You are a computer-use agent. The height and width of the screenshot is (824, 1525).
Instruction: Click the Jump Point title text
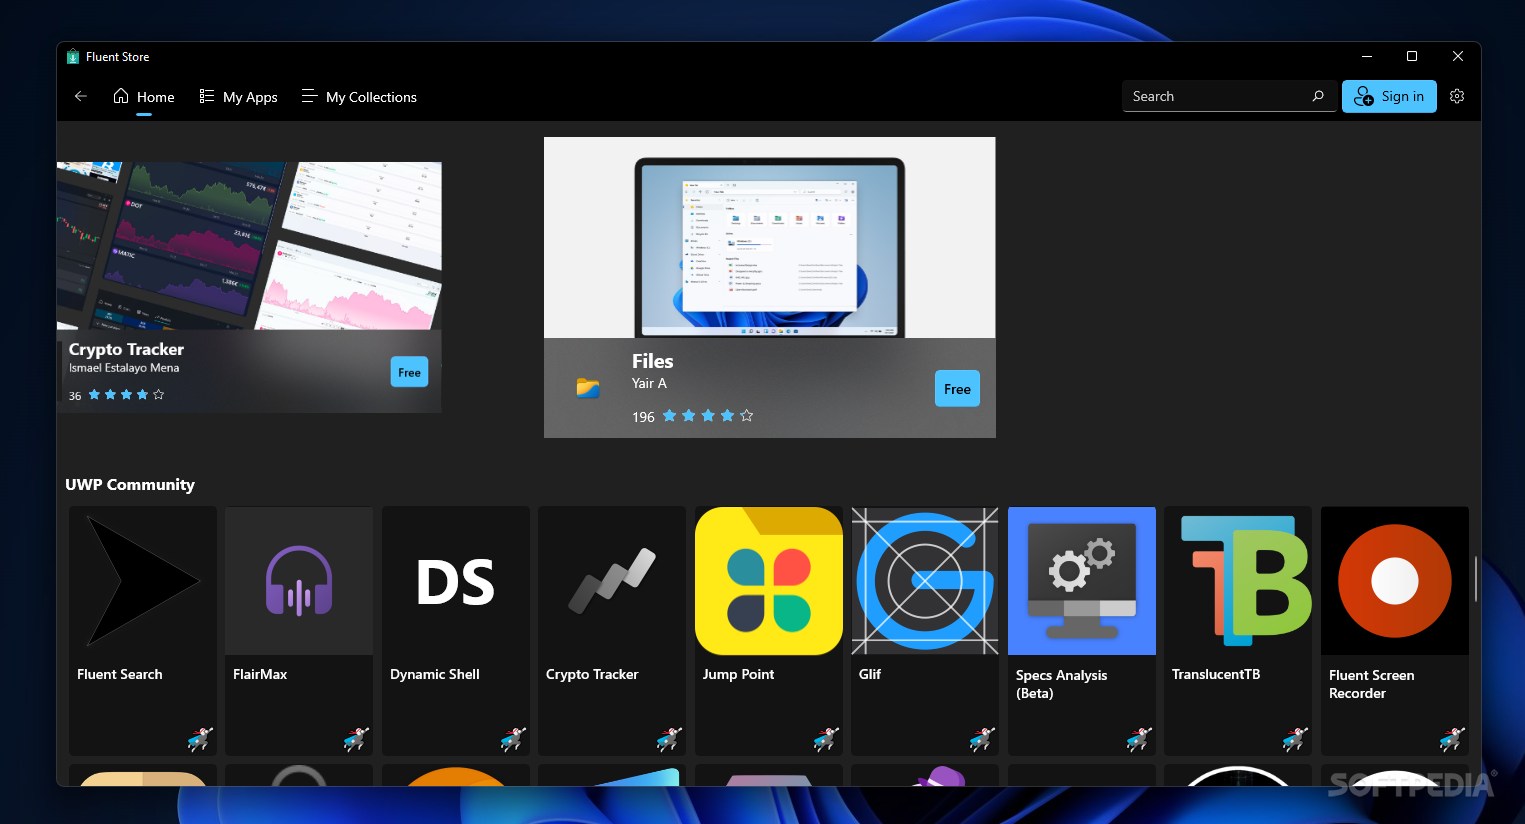(x=738, y=674)
